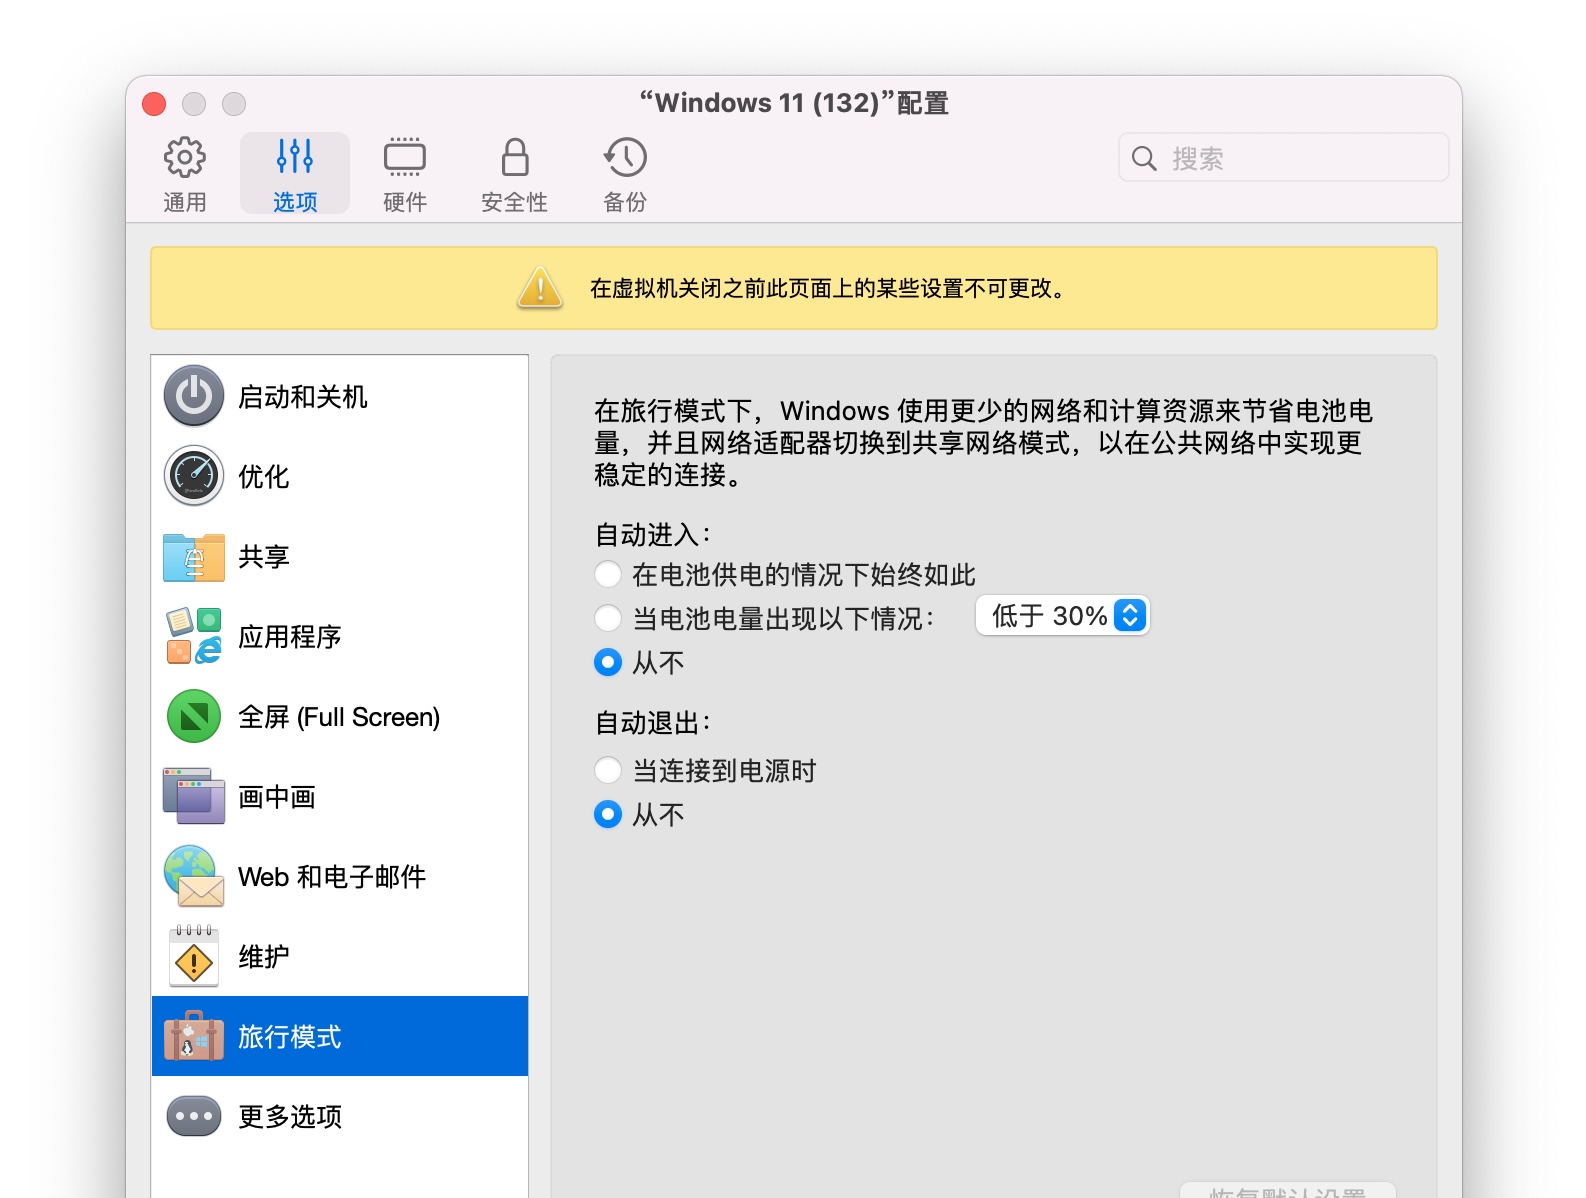Image resolution: width=1586 pixels, height=1198 pixels.
Task: Click the search magnifier icon
Action: (1144, 158)
